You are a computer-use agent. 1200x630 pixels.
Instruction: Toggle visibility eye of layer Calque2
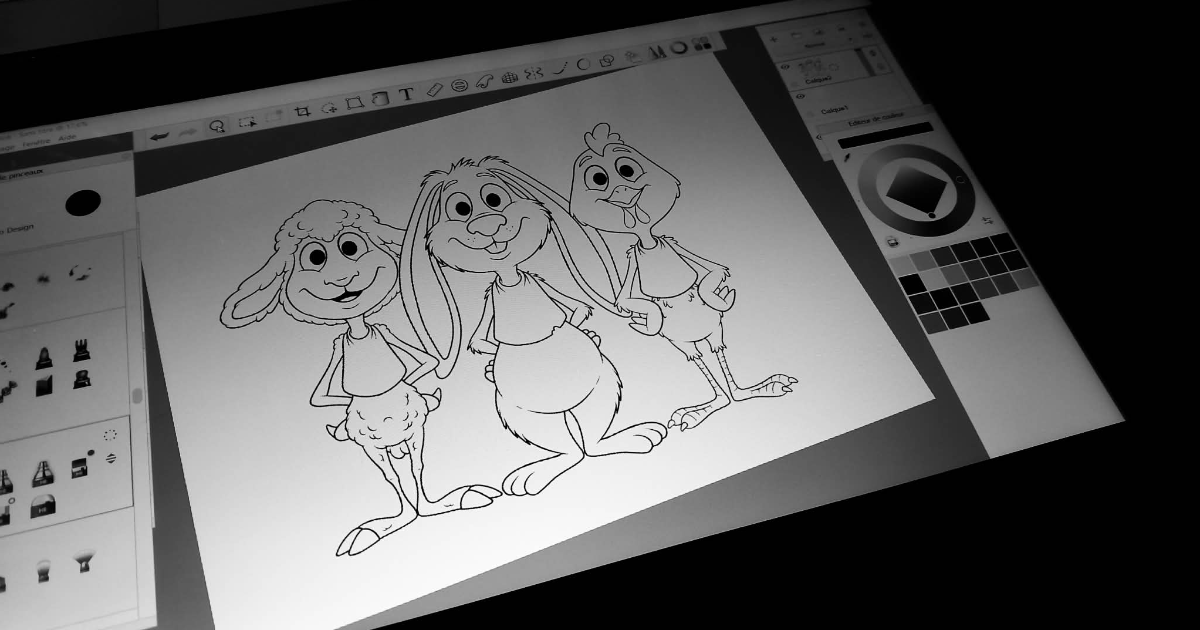pos(786,68)
